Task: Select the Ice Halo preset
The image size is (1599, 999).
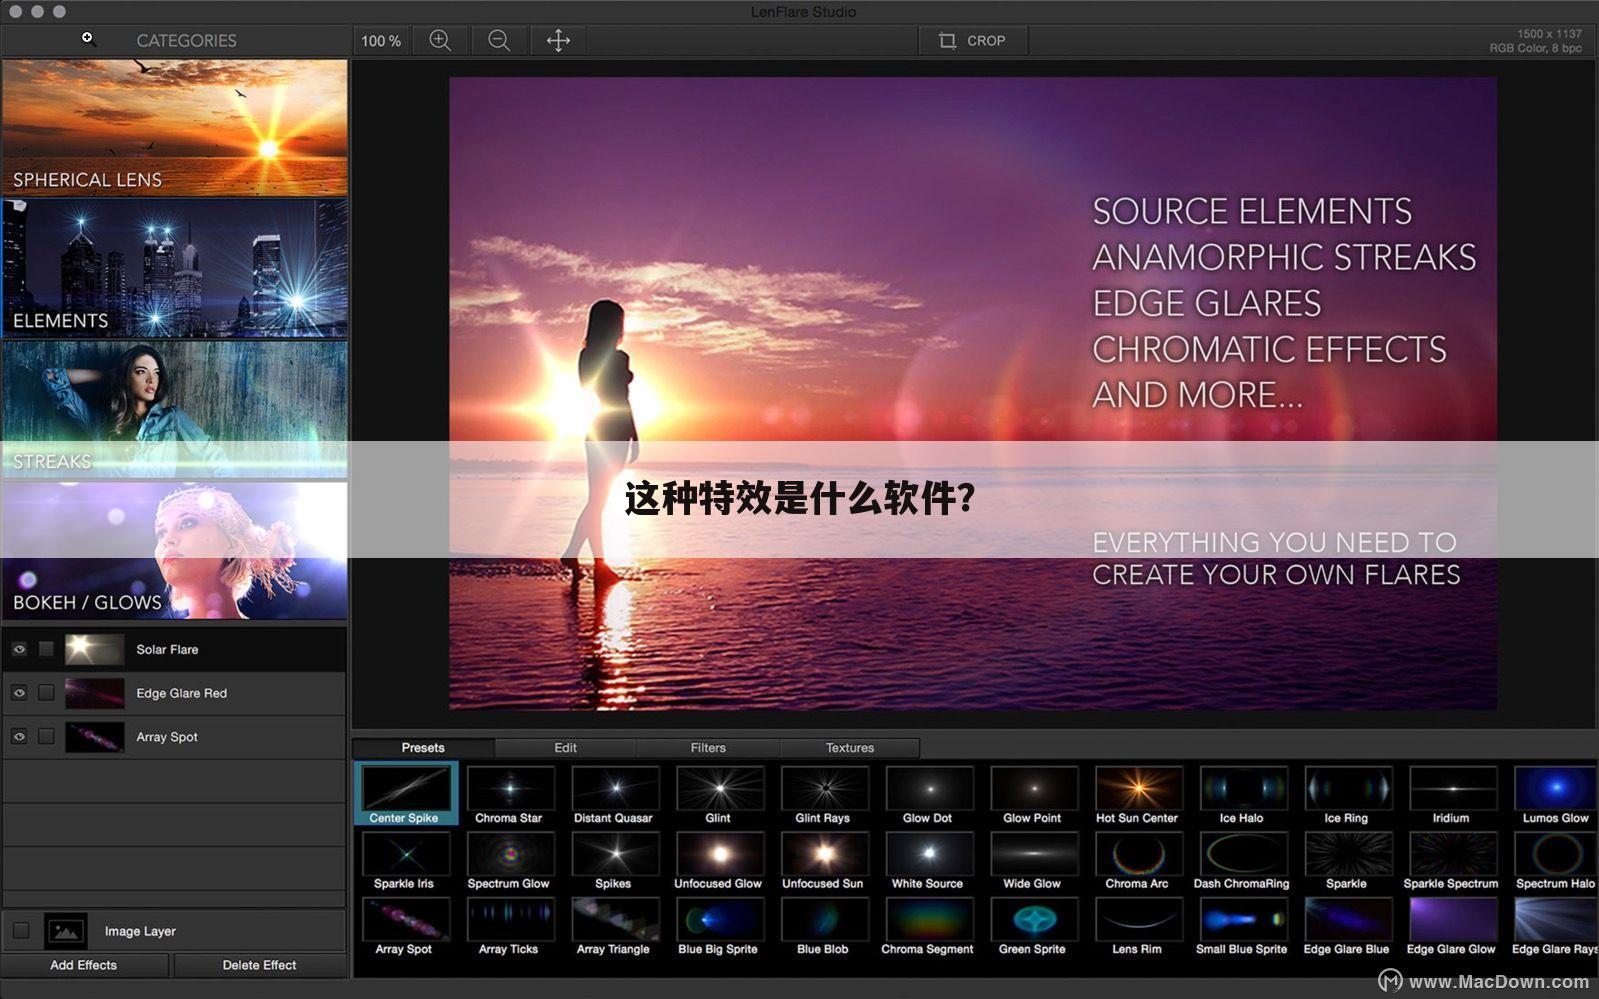Action: (1242, 794)
